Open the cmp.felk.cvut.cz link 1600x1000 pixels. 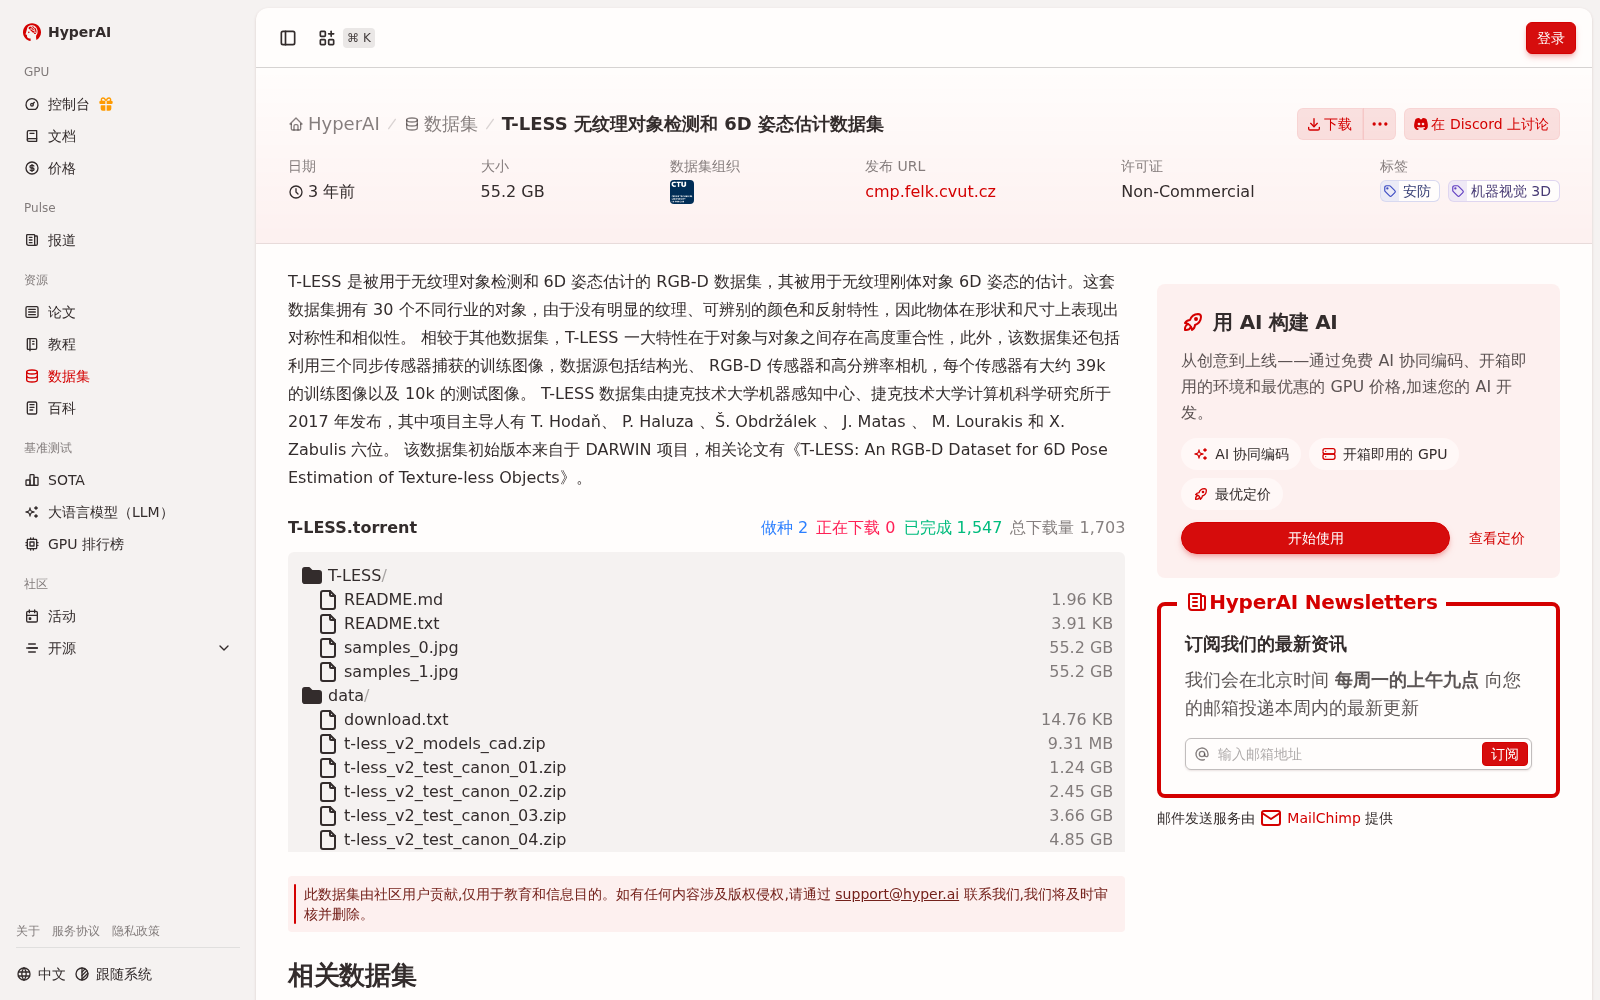[x=930, y=191]
